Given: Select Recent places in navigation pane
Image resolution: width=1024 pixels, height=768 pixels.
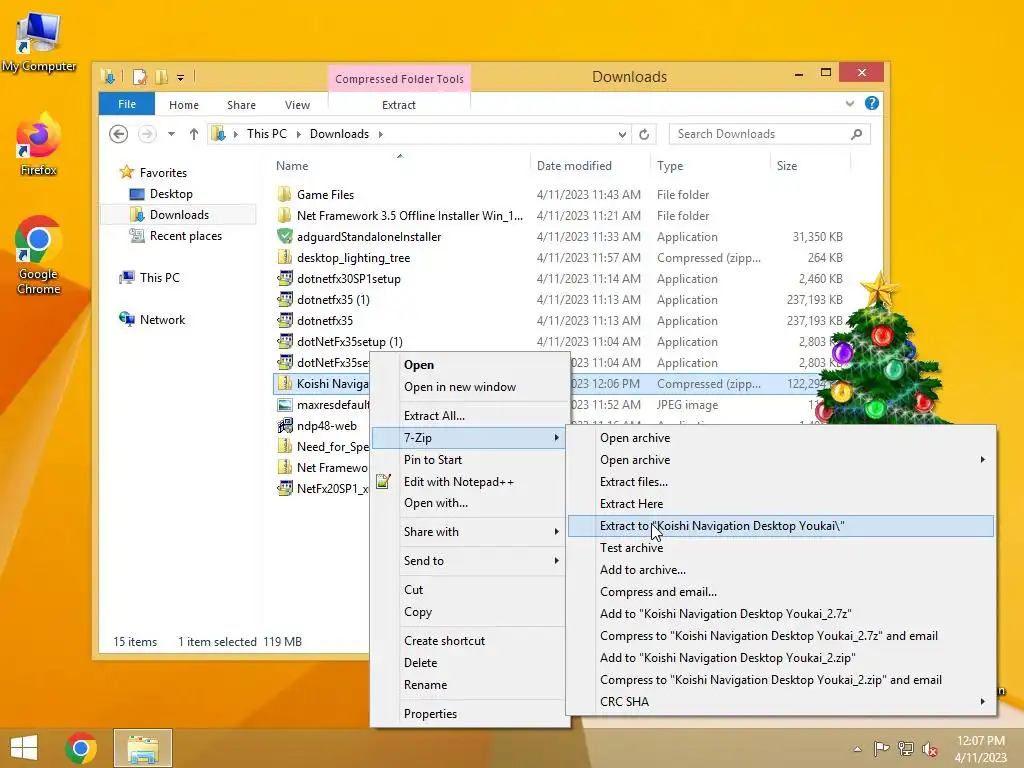Looking at the screenshot, I should (x=185, y=236).
